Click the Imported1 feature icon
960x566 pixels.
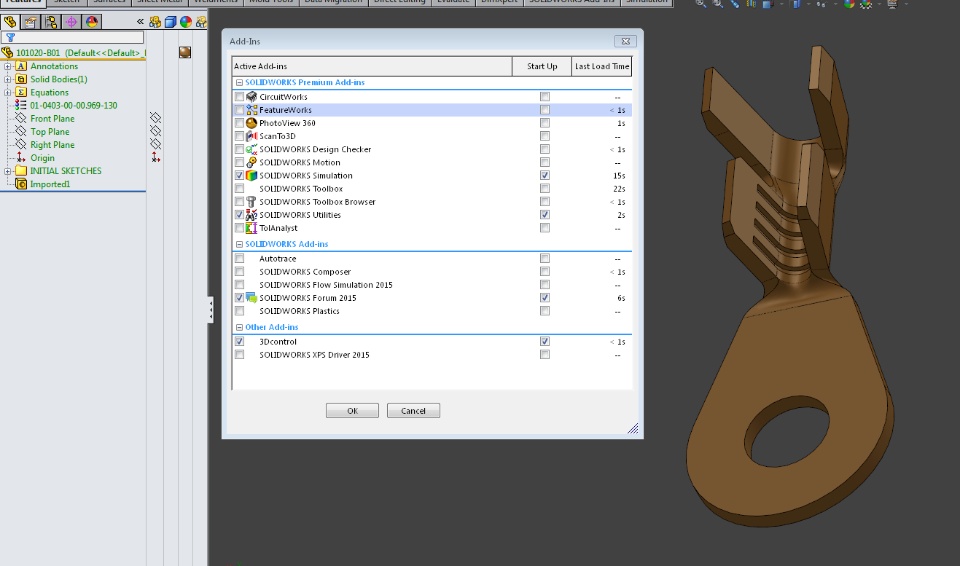21,184
